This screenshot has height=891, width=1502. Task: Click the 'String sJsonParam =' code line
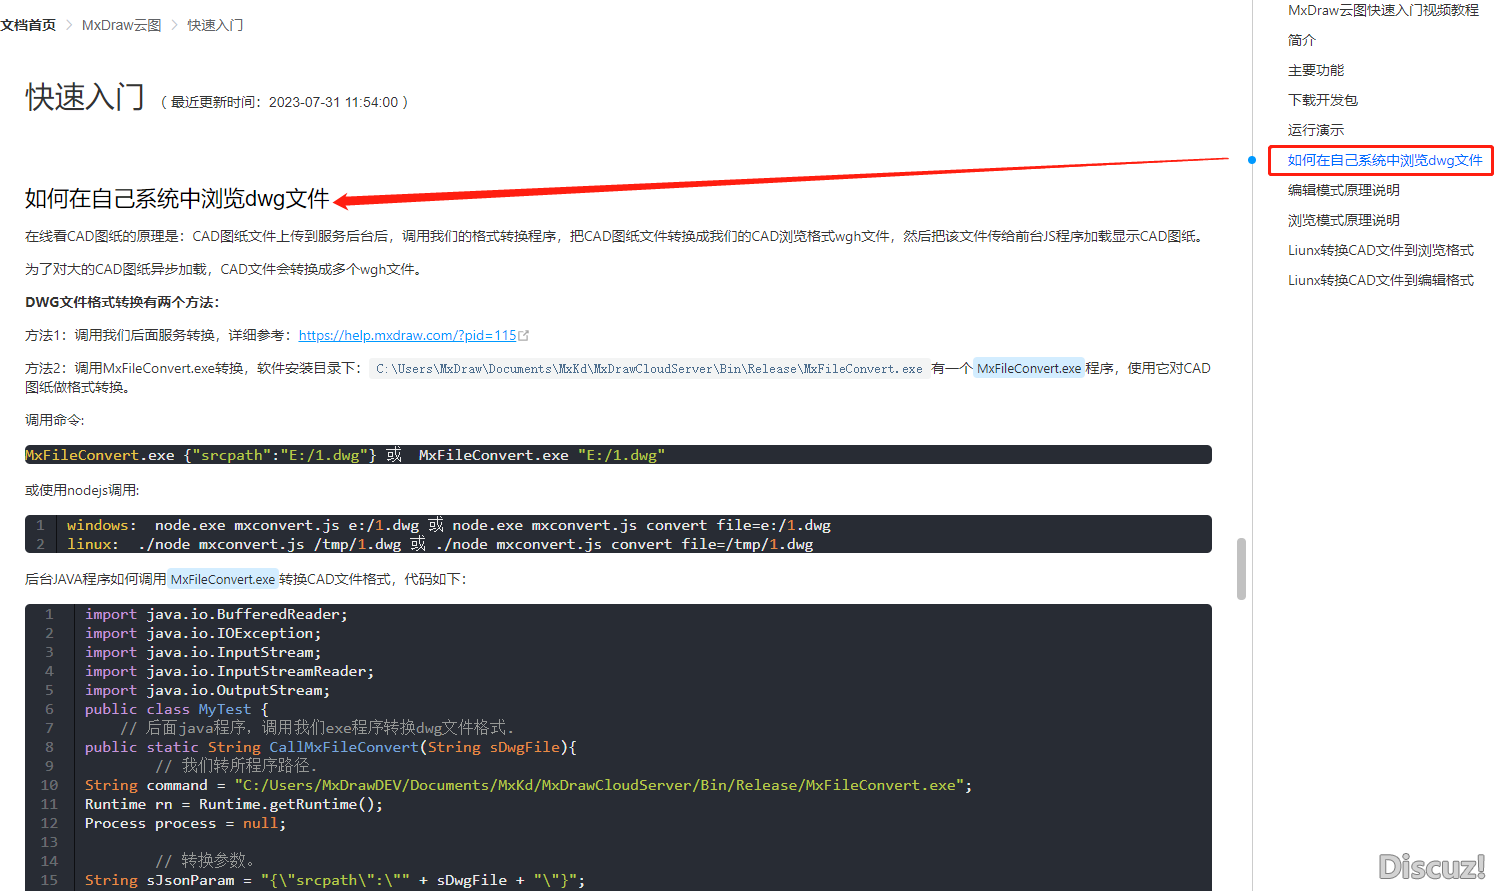tap(335, 880)
